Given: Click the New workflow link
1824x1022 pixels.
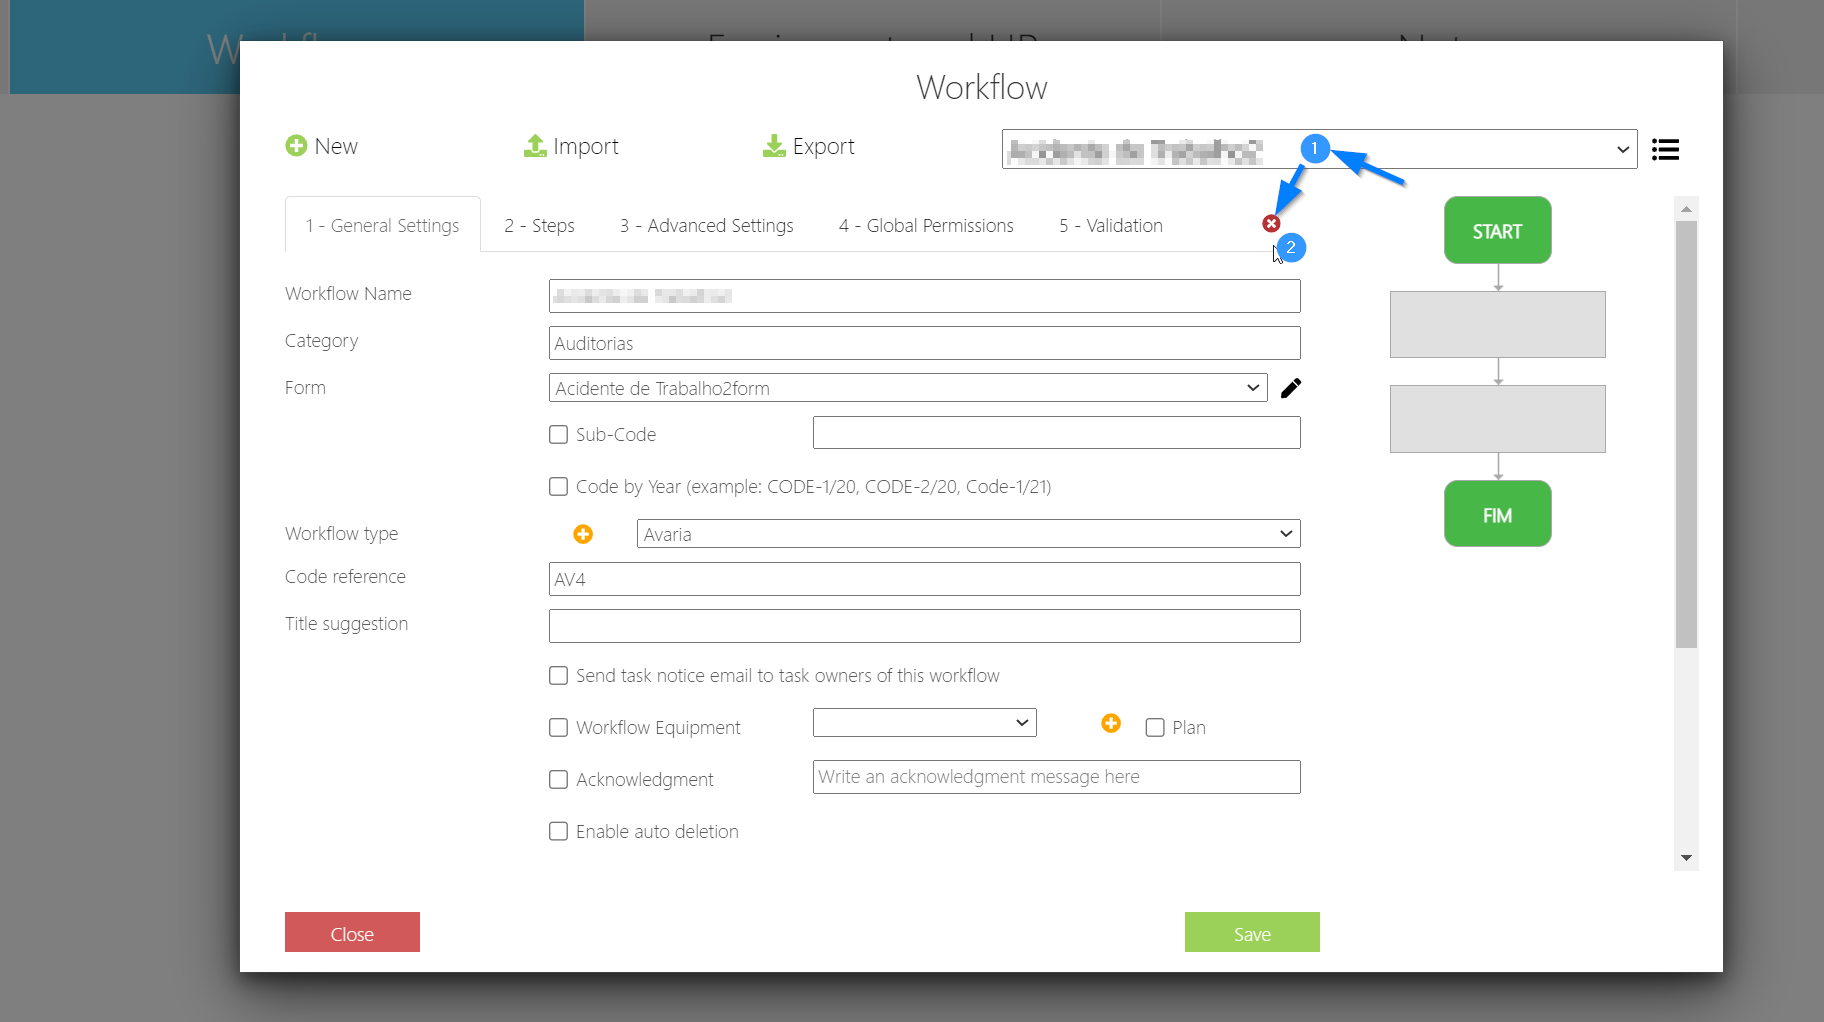Looking at the screenshot, I should [x=336, y=146].
